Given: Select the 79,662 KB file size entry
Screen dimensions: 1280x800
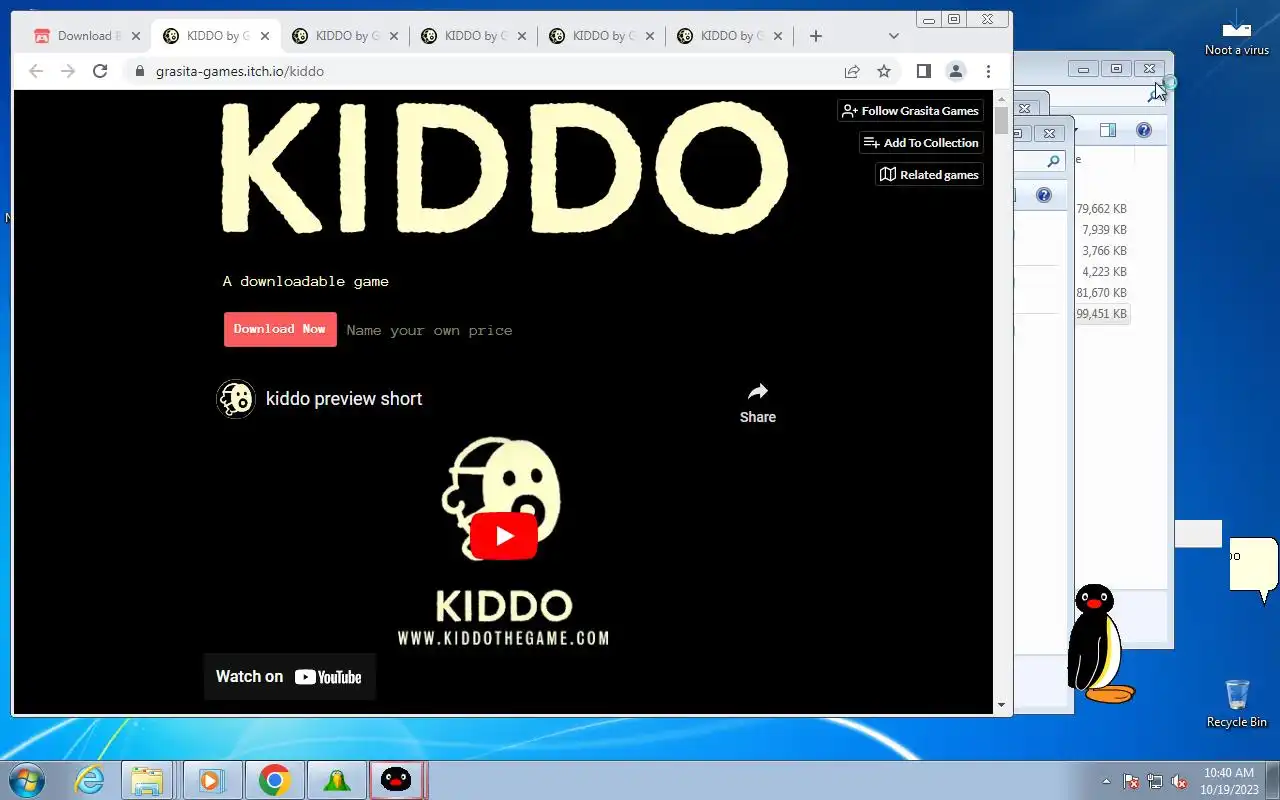Looking at the screenshot, I should (1101, 209).
